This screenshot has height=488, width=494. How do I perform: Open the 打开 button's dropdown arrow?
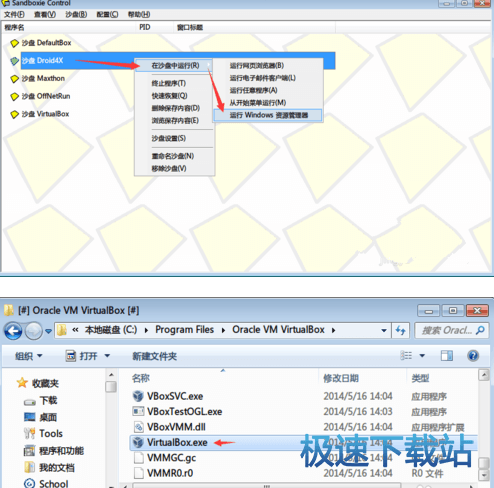point(107,356)
